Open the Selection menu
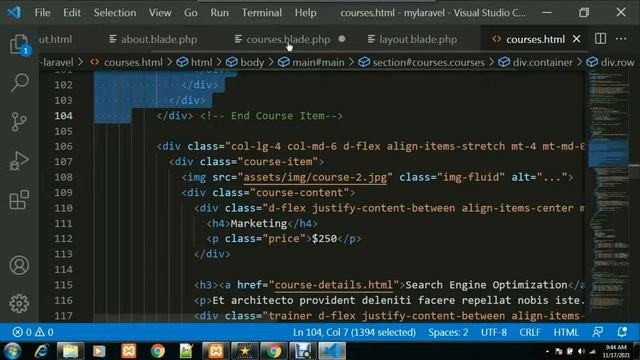The height and width of the screenshot is (360, 640). (115, 13)
